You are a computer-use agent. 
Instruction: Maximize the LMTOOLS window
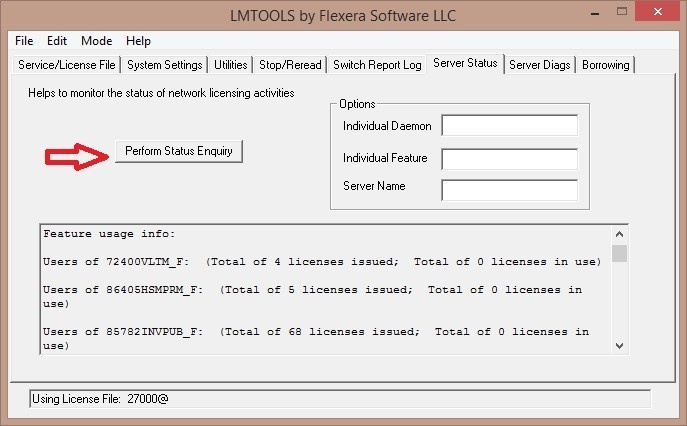click(622, 12)
